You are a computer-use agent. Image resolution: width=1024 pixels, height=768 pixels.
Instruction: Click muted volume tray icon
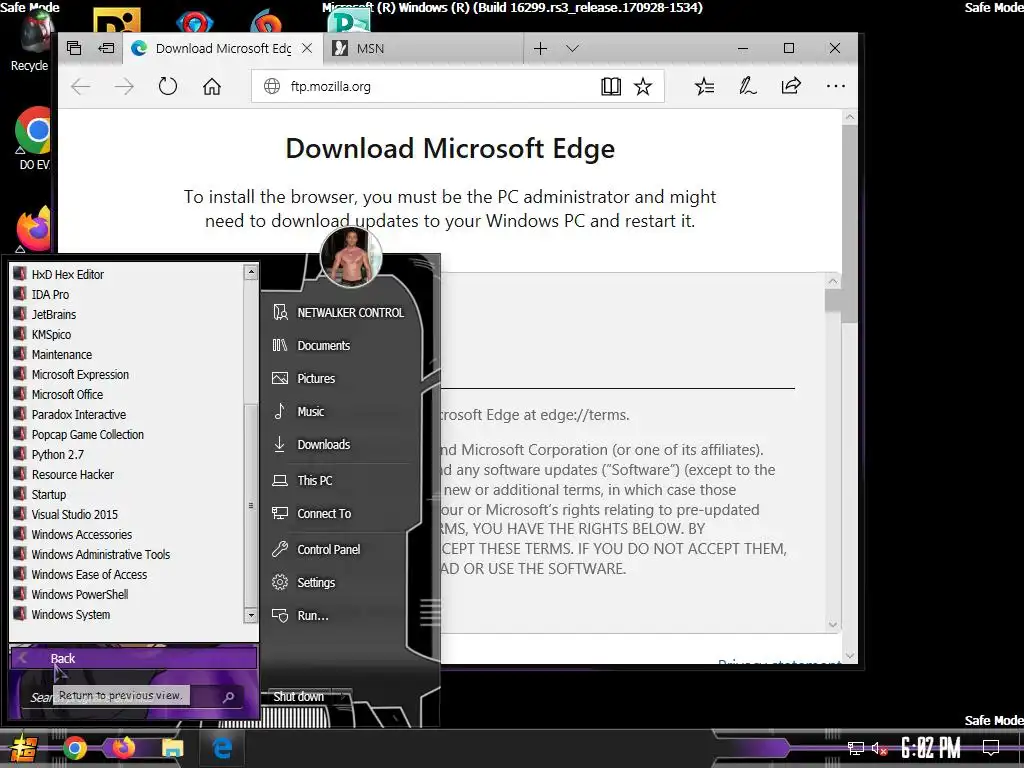879,748
